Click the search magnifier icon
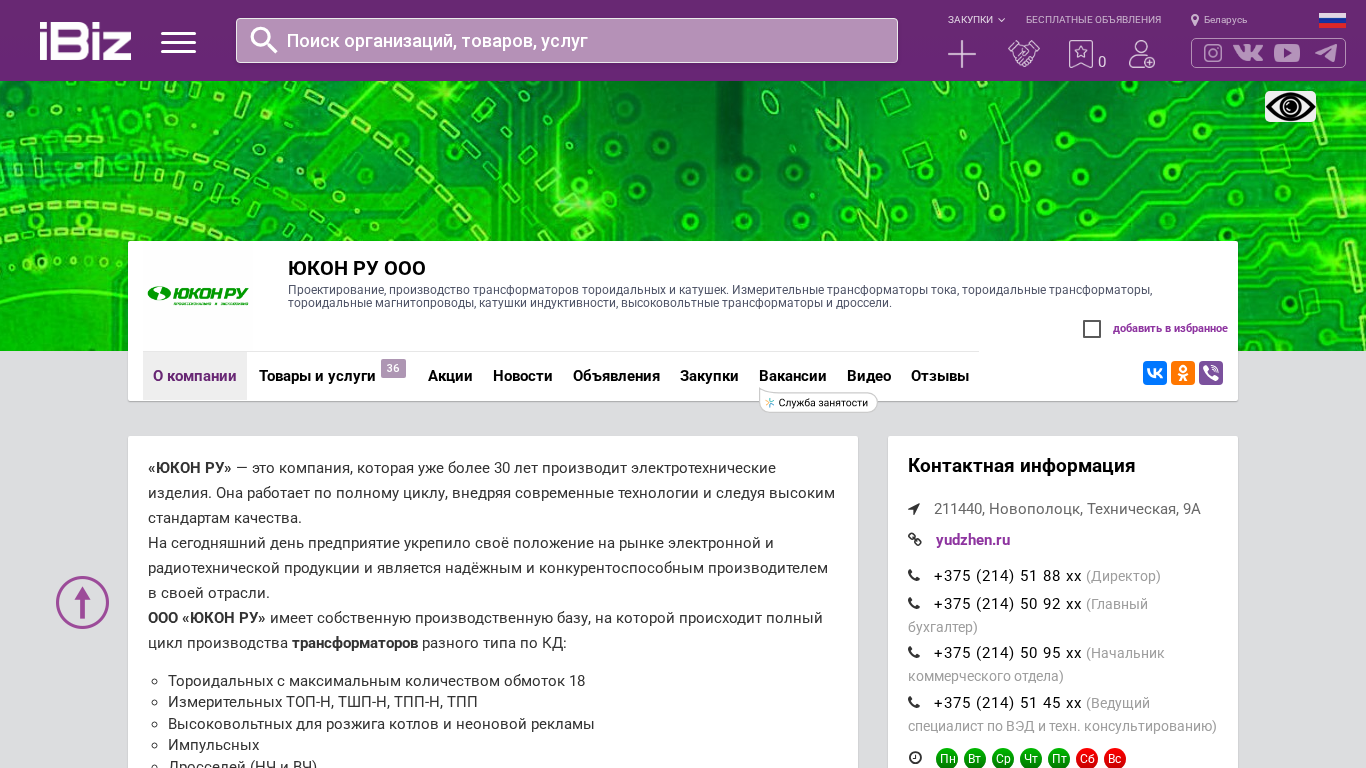The height and width of the screenshot is (768, 1366). point(264,40)
